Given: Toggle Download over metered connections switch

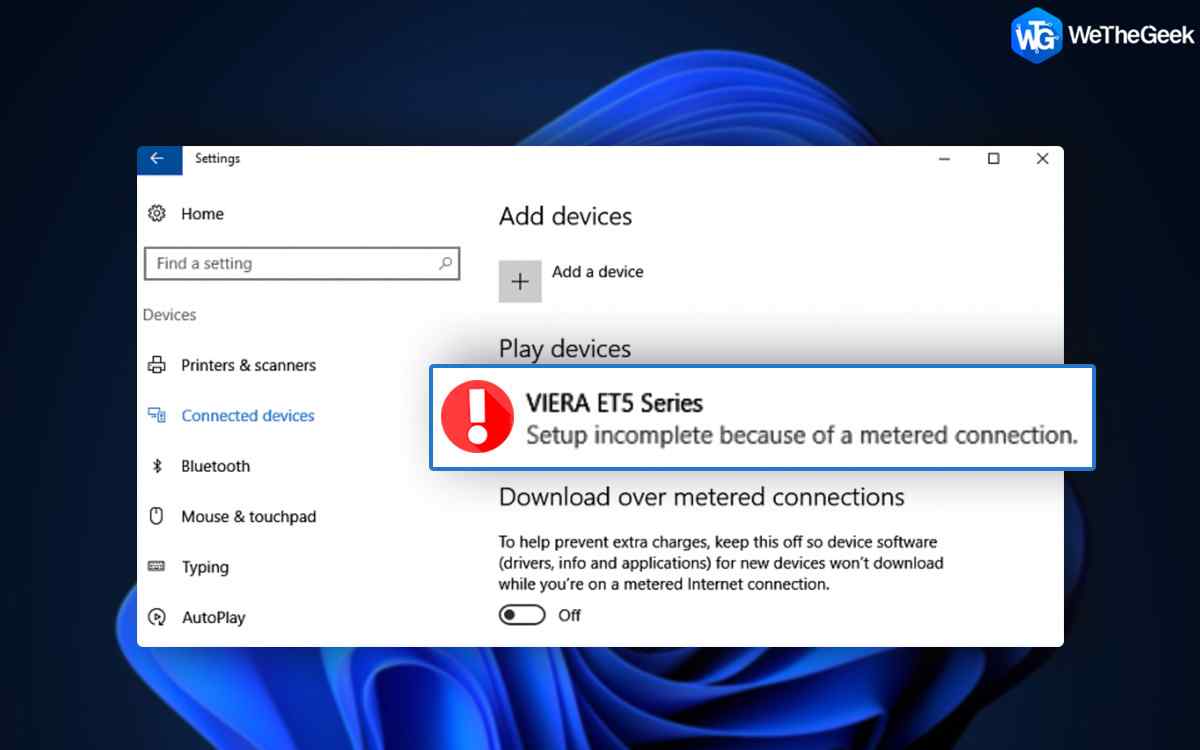Looking at the screenshot, I should (522, 615).
